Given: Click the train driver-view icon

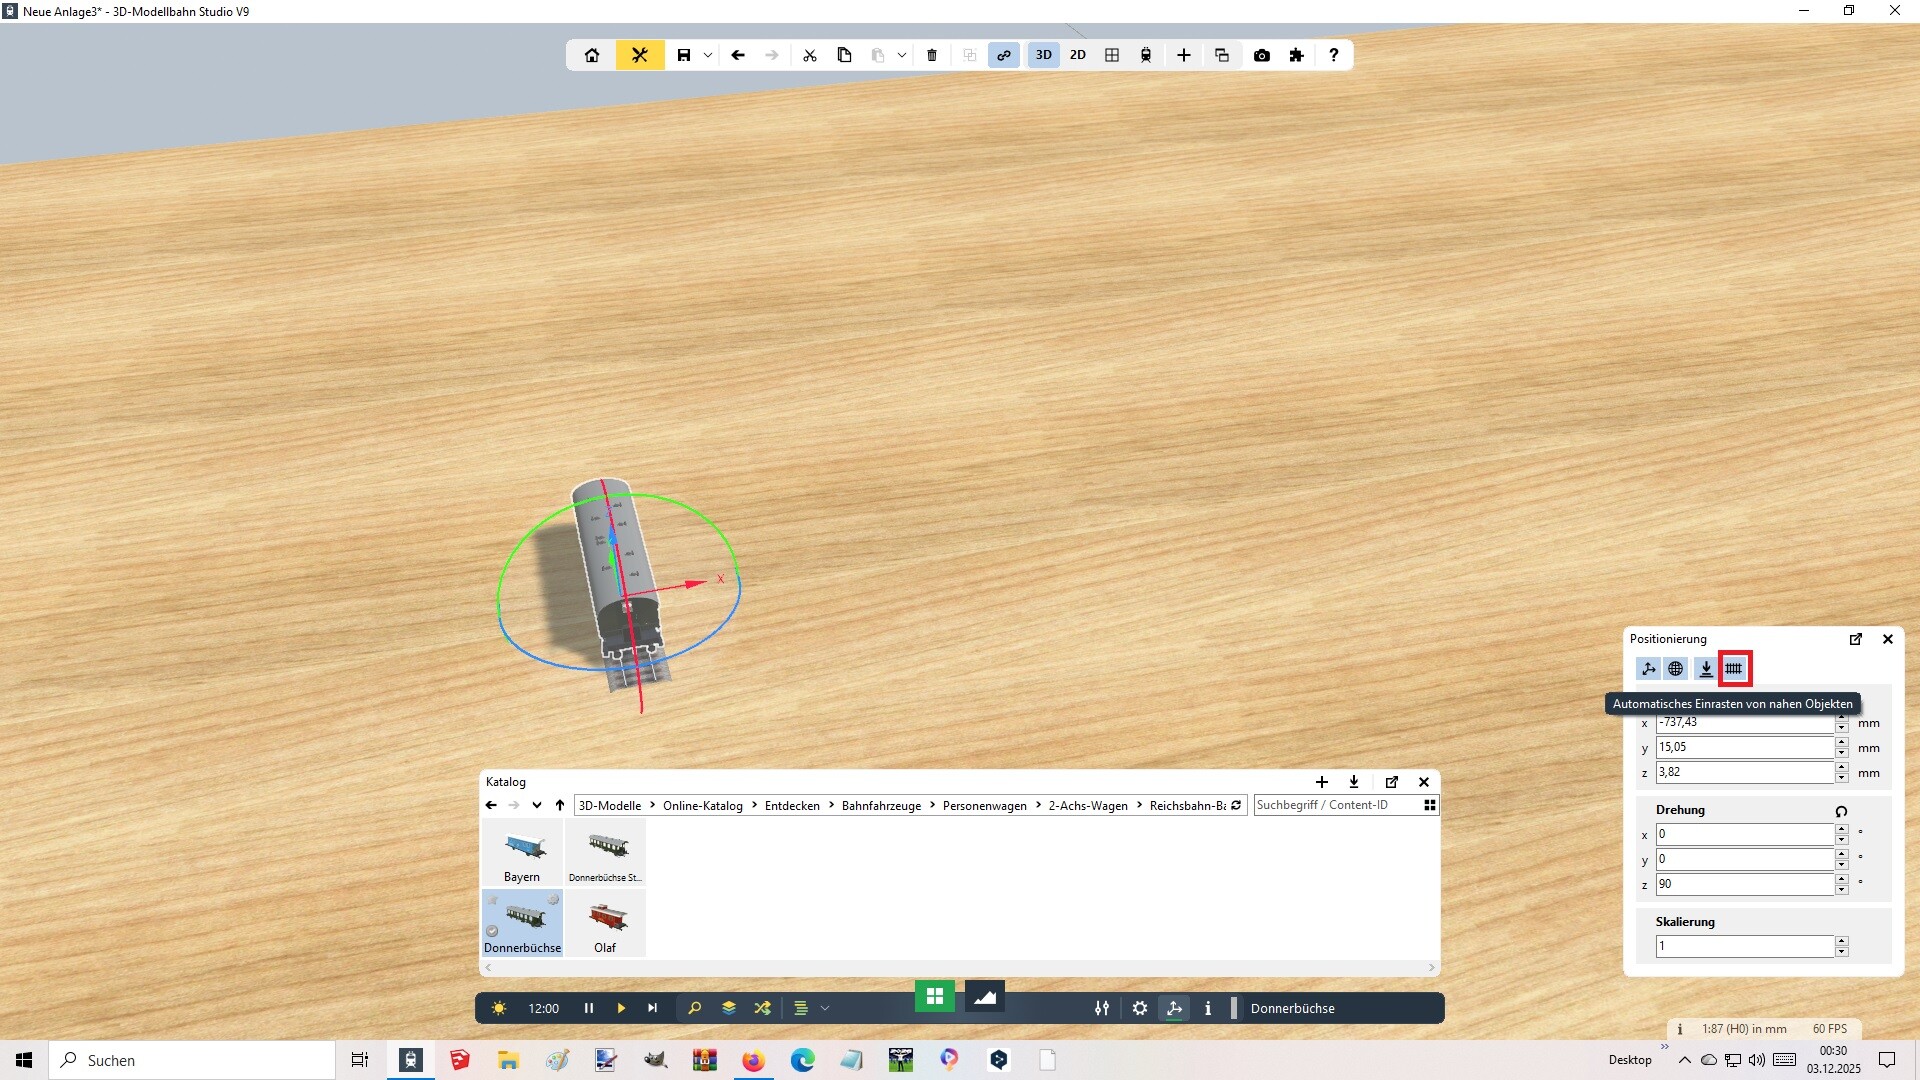Looking at the screenshot, I should (x=1146, y=55).
